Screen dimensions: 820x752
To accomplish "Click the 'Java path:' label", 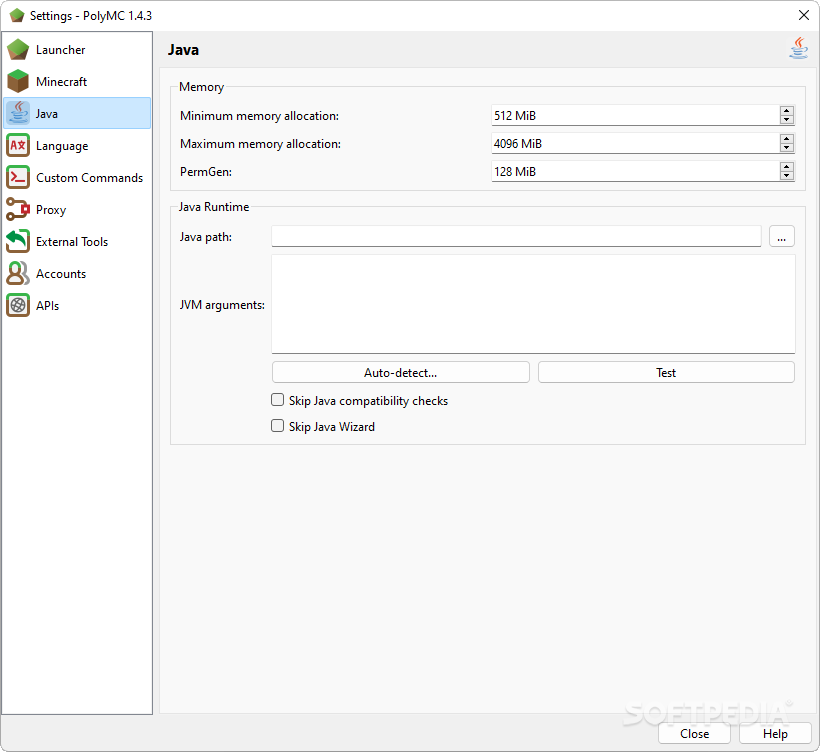I will [206, 237].
